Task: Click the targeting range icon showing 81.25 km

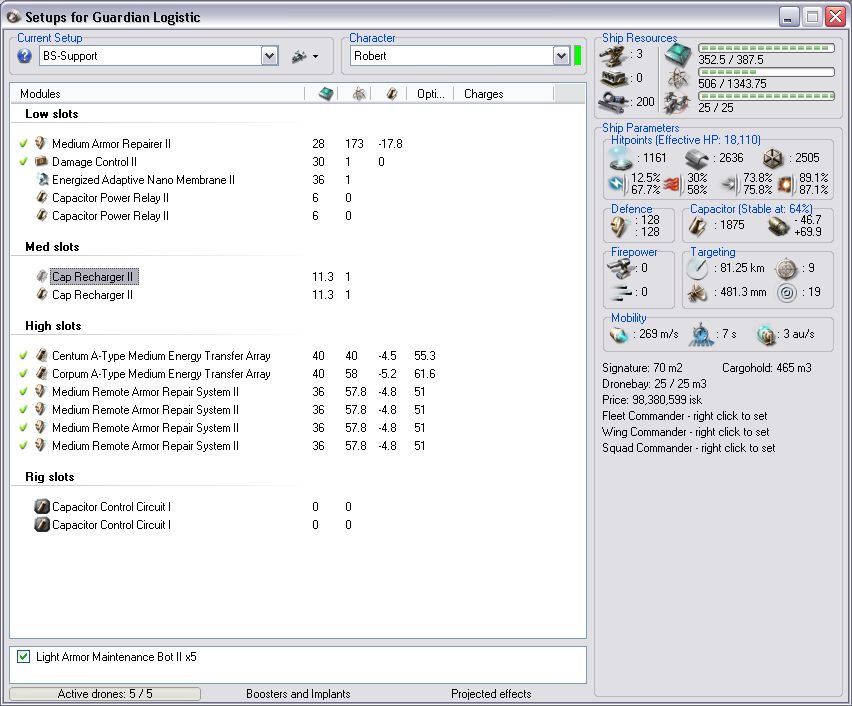Action: (697, 268)
